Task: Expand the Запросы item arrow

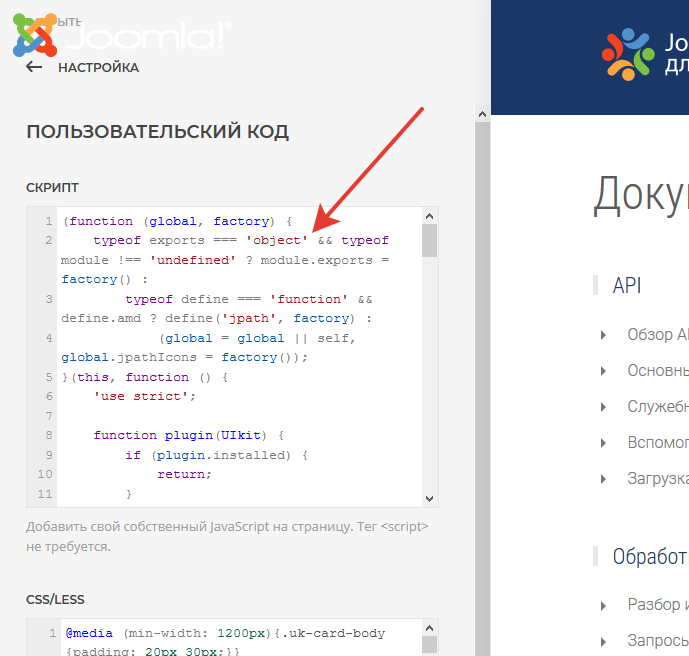Action: (603, 642)
